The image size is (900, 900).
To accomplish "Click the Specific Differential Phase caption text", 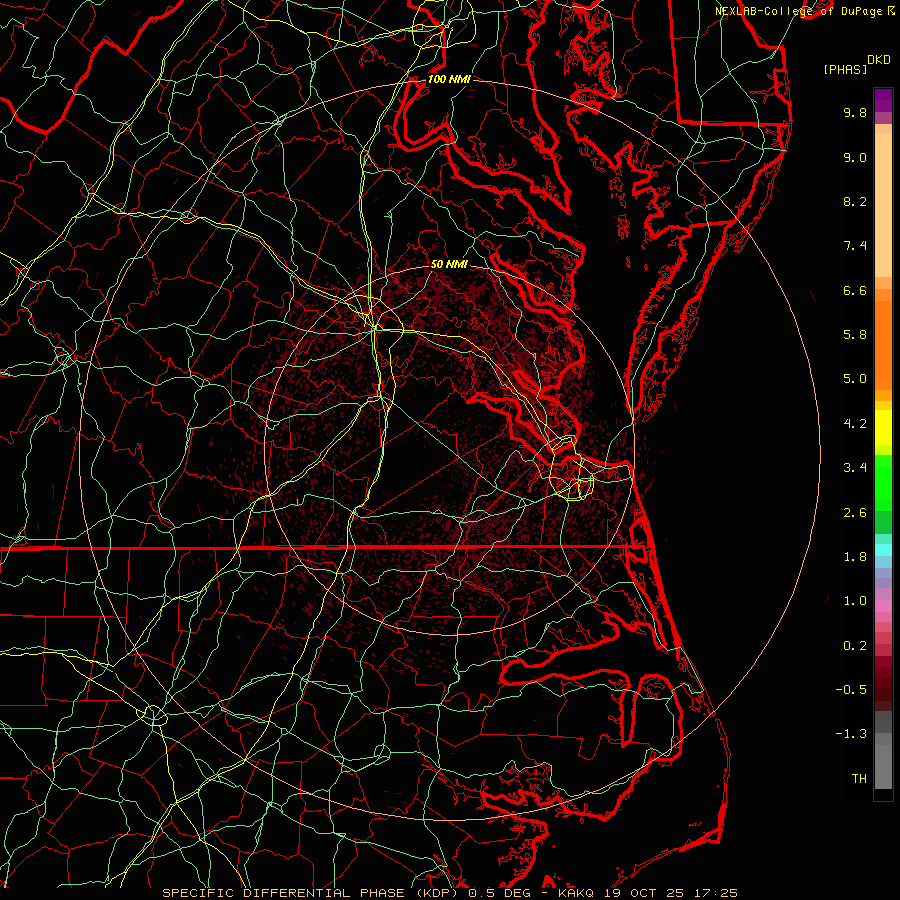I will pos(313,893).
